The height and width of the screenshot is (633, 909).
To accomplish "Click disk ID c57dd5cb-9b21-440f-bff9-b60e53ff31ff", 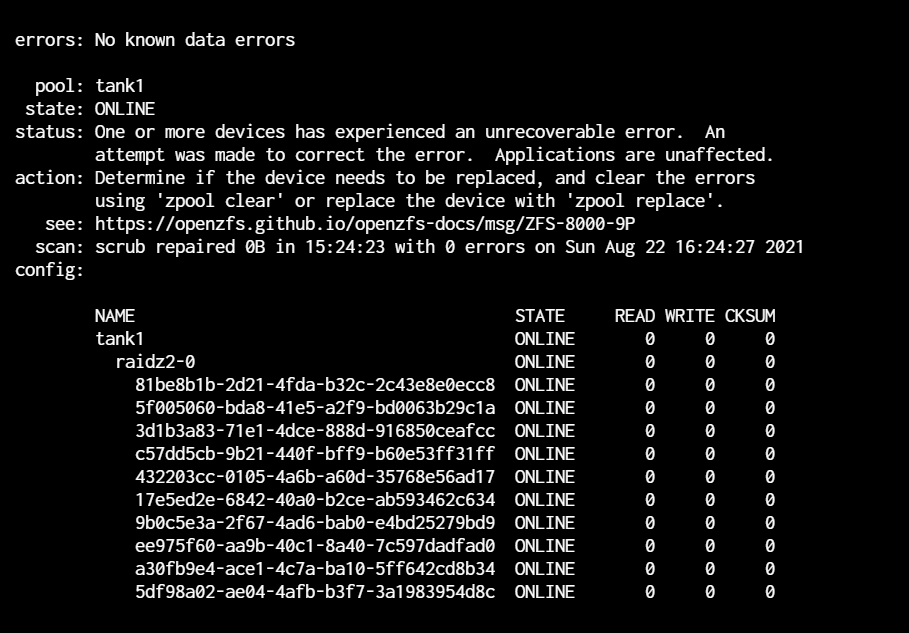I will [x=315, y=454].
